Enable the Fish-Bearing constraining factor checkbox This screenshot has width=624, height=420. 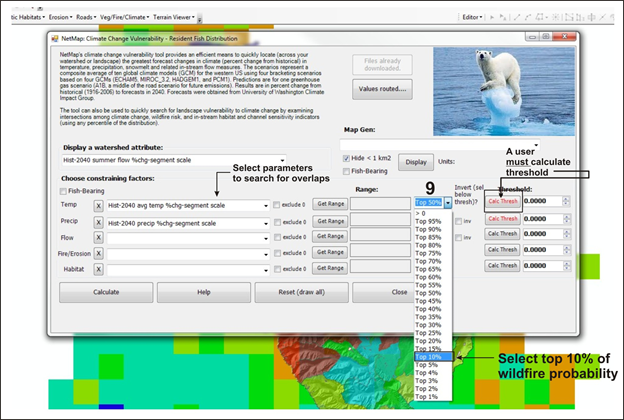[65, 190]
